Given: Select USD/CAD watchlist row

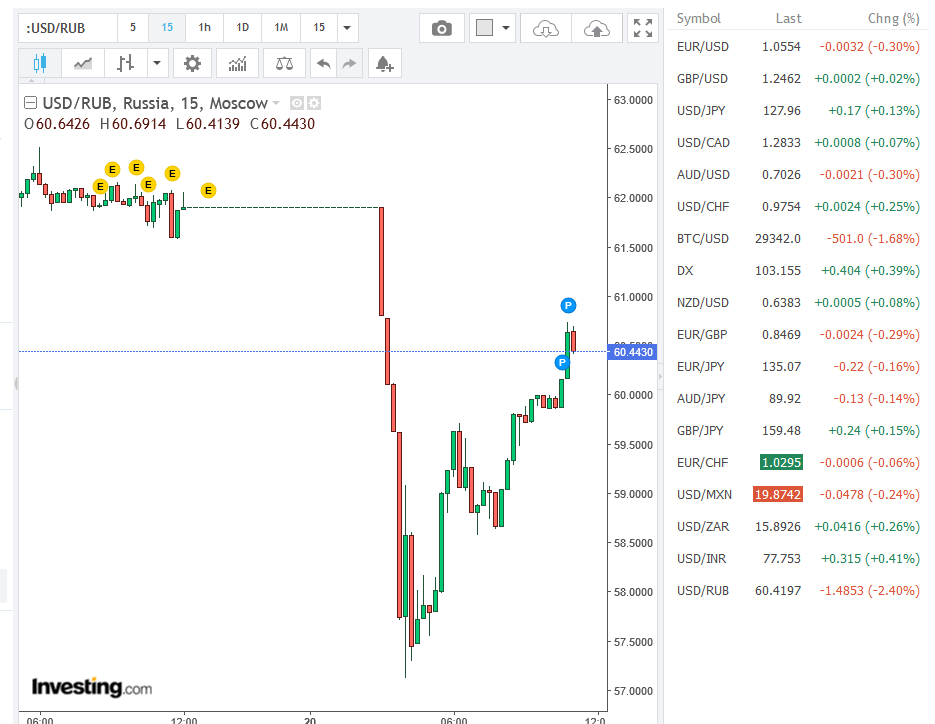Looking at the screenshot, I should [798, 143].
